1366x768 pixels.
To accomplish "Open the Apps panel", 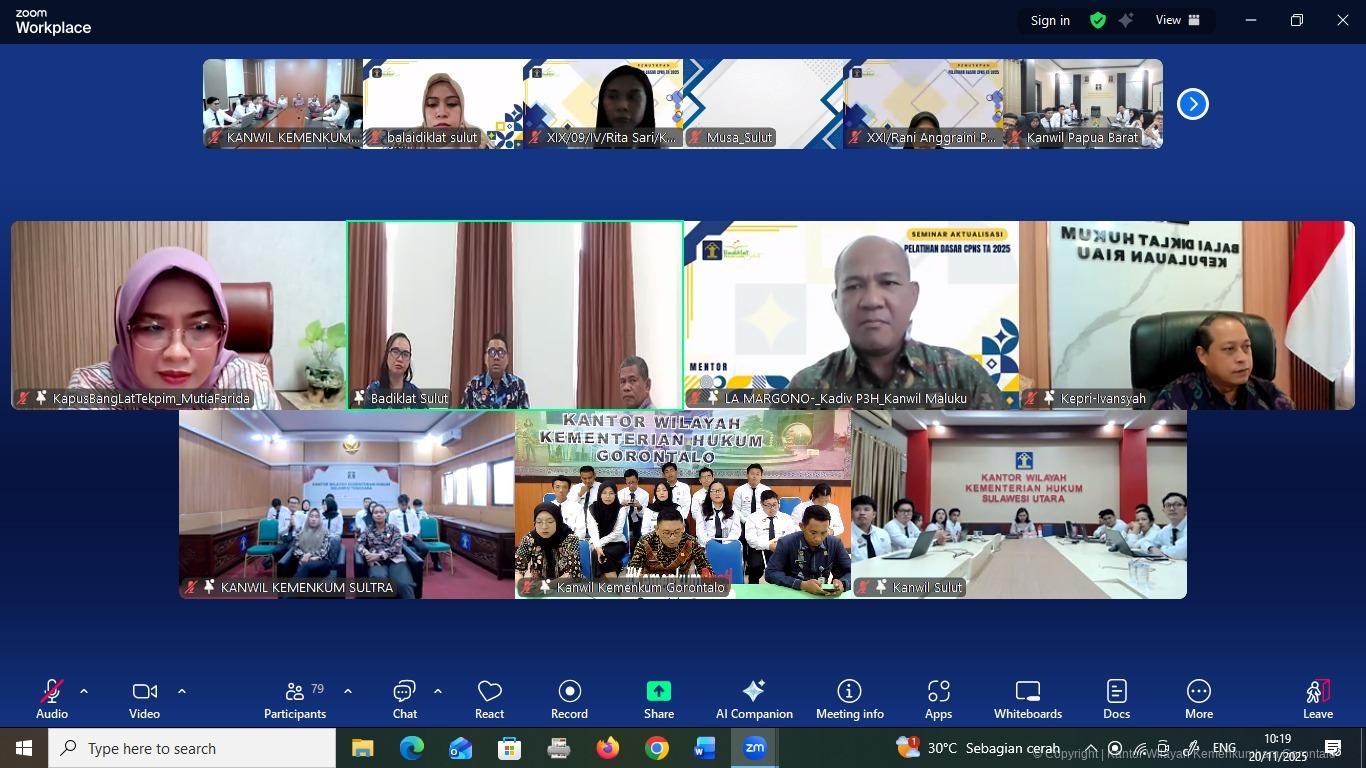I will (938, 699).
